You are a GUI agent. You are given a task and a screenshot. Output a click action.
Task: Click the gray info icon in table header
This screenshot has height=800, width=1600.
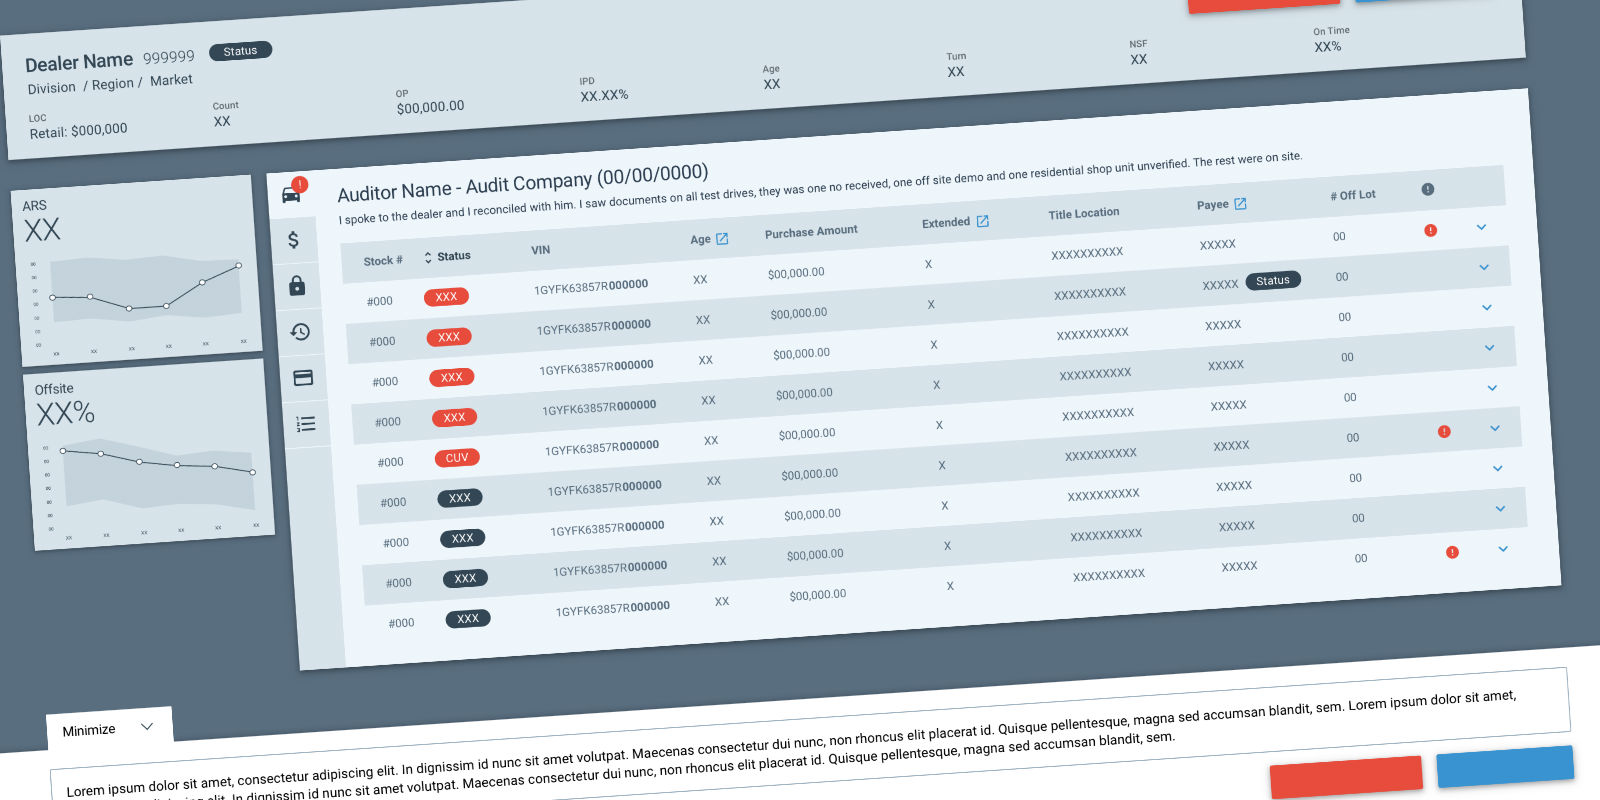point(1427,189)
